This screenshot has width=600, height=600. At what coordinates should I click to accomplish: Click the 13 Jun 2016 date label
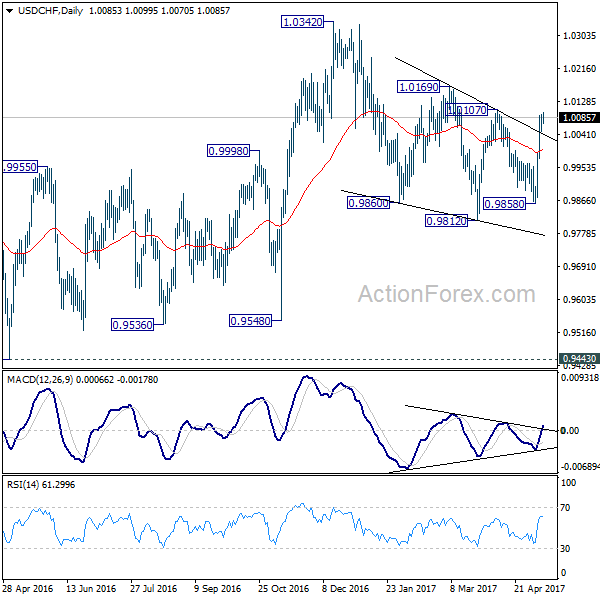(x=91, y=588)
